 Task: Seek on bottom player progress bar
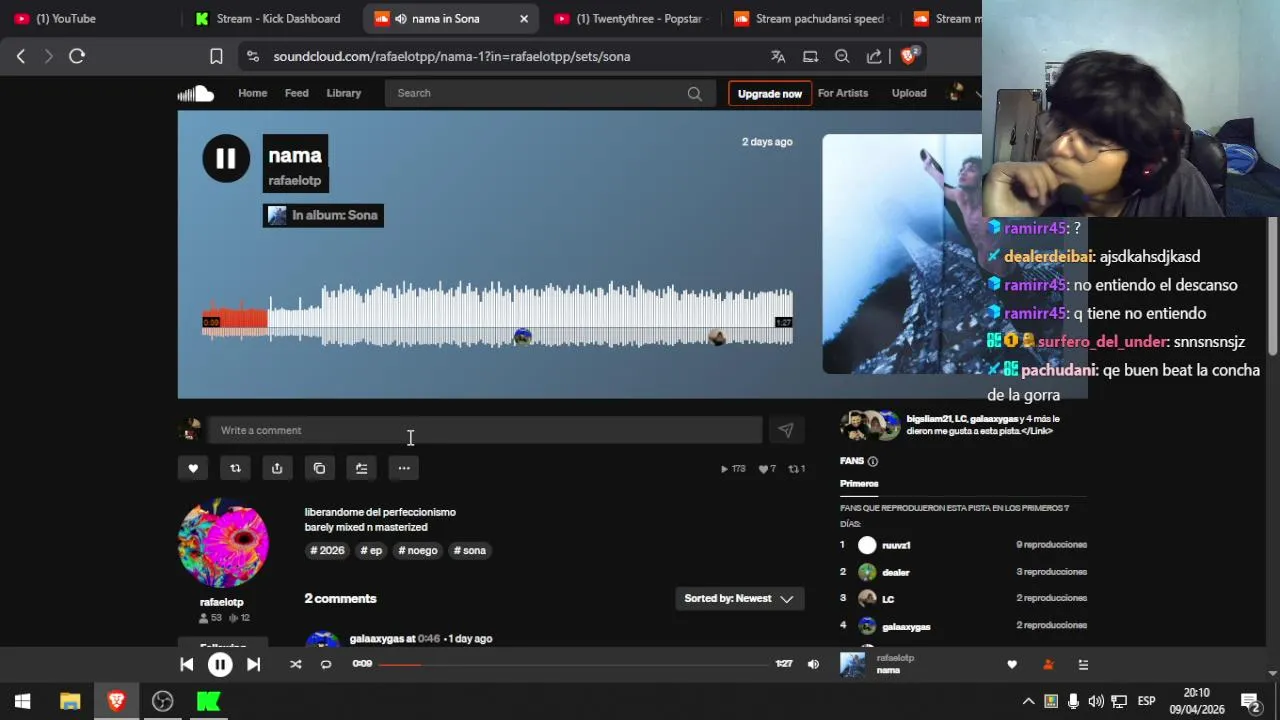pos(573,664)
